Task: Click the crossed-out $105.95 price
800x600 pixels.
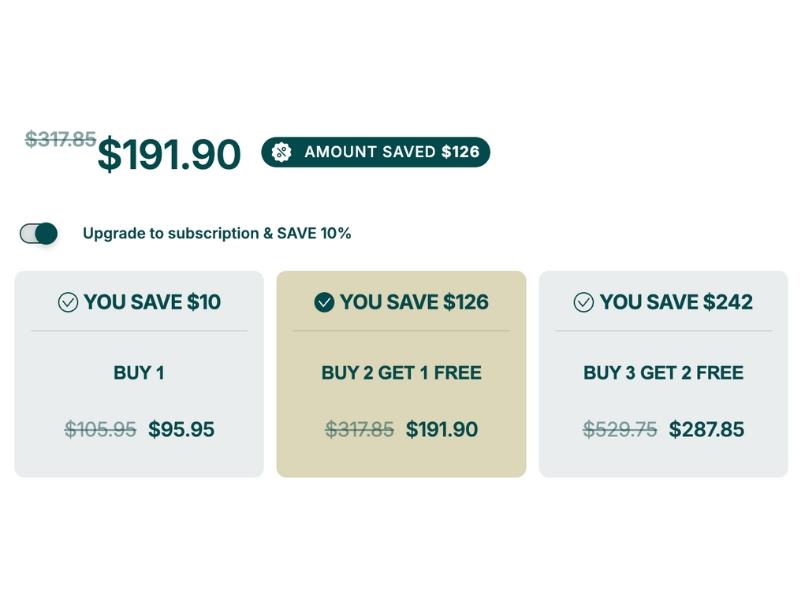Action: [x=100, y=430]
